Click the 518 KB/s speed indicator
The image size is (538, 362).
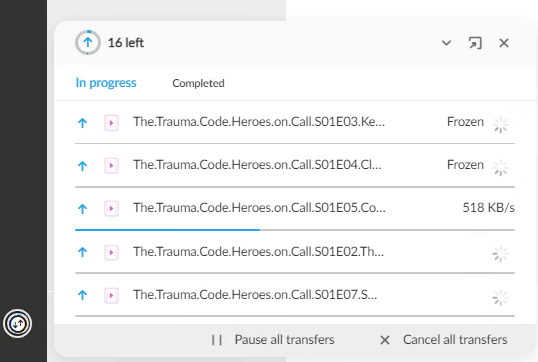489,208
